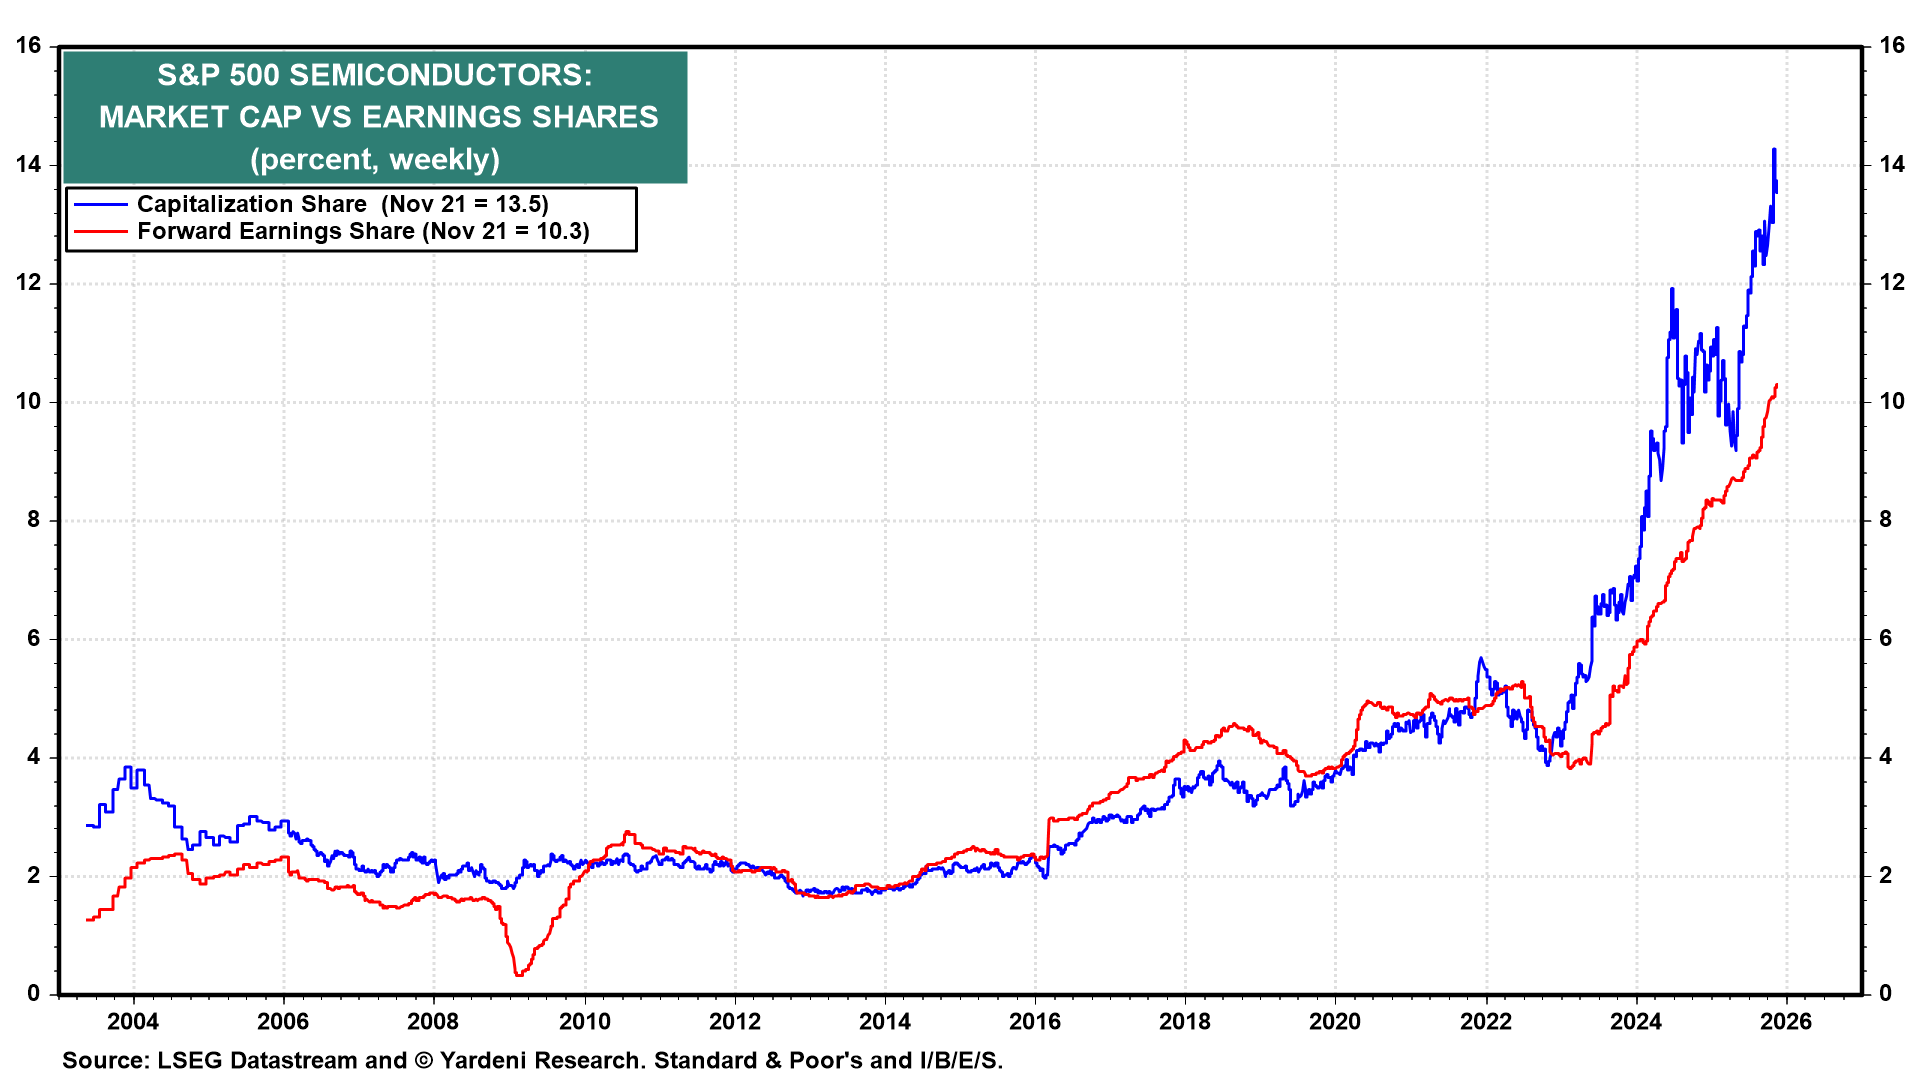Viewport: 1920px width, 1080px height.
Task: Click the 2016 x-axis year label
Action: 1035,1022
